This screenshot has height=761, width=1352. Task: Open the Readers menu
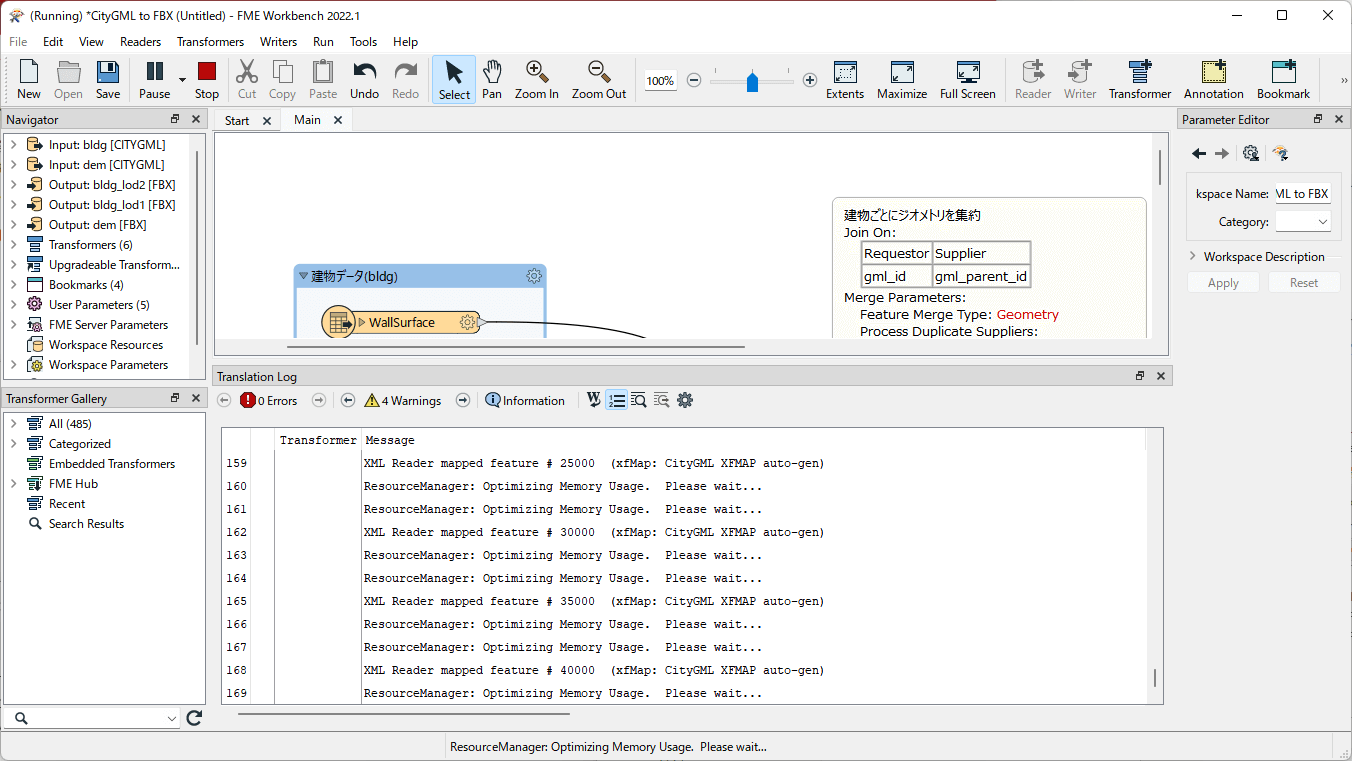pyautogui.click(x=140, y=42)
